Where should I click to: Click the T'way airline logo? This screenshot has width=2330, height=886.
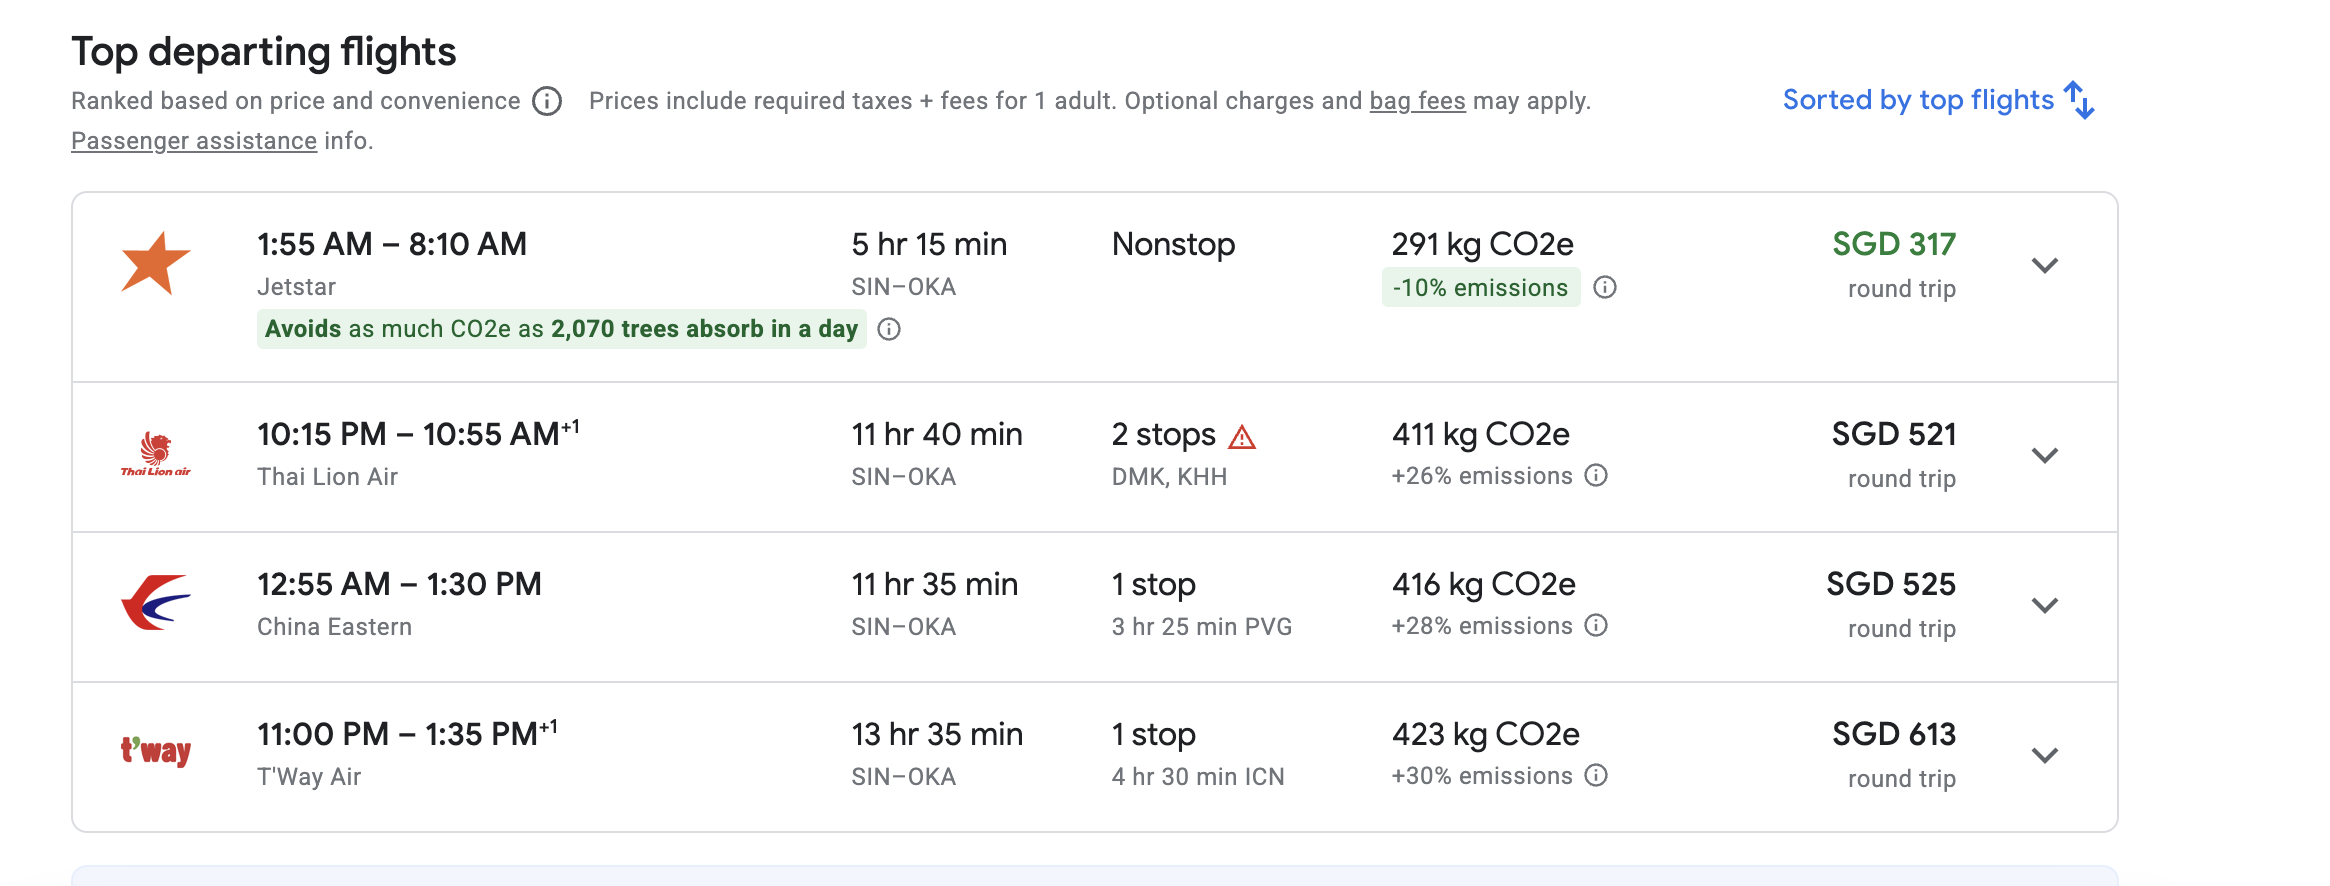pos(156,750)
